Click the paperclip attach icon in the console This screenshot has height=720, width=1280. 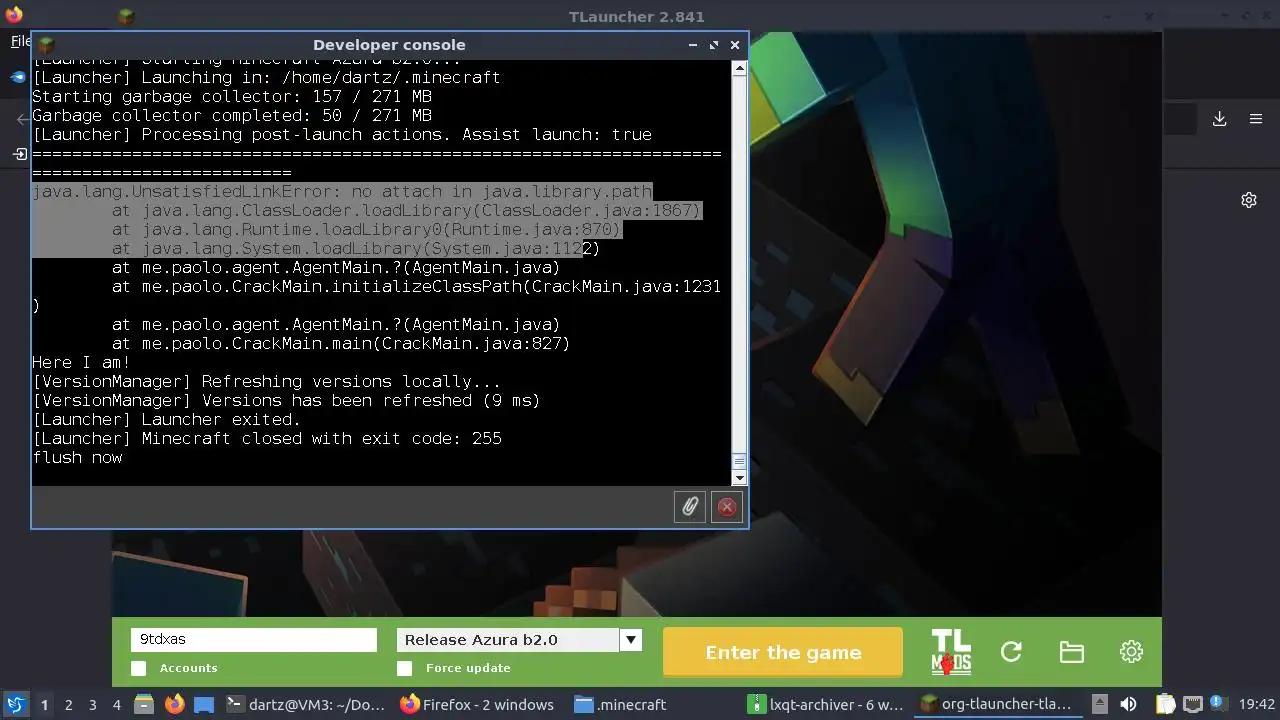point(690,507)
